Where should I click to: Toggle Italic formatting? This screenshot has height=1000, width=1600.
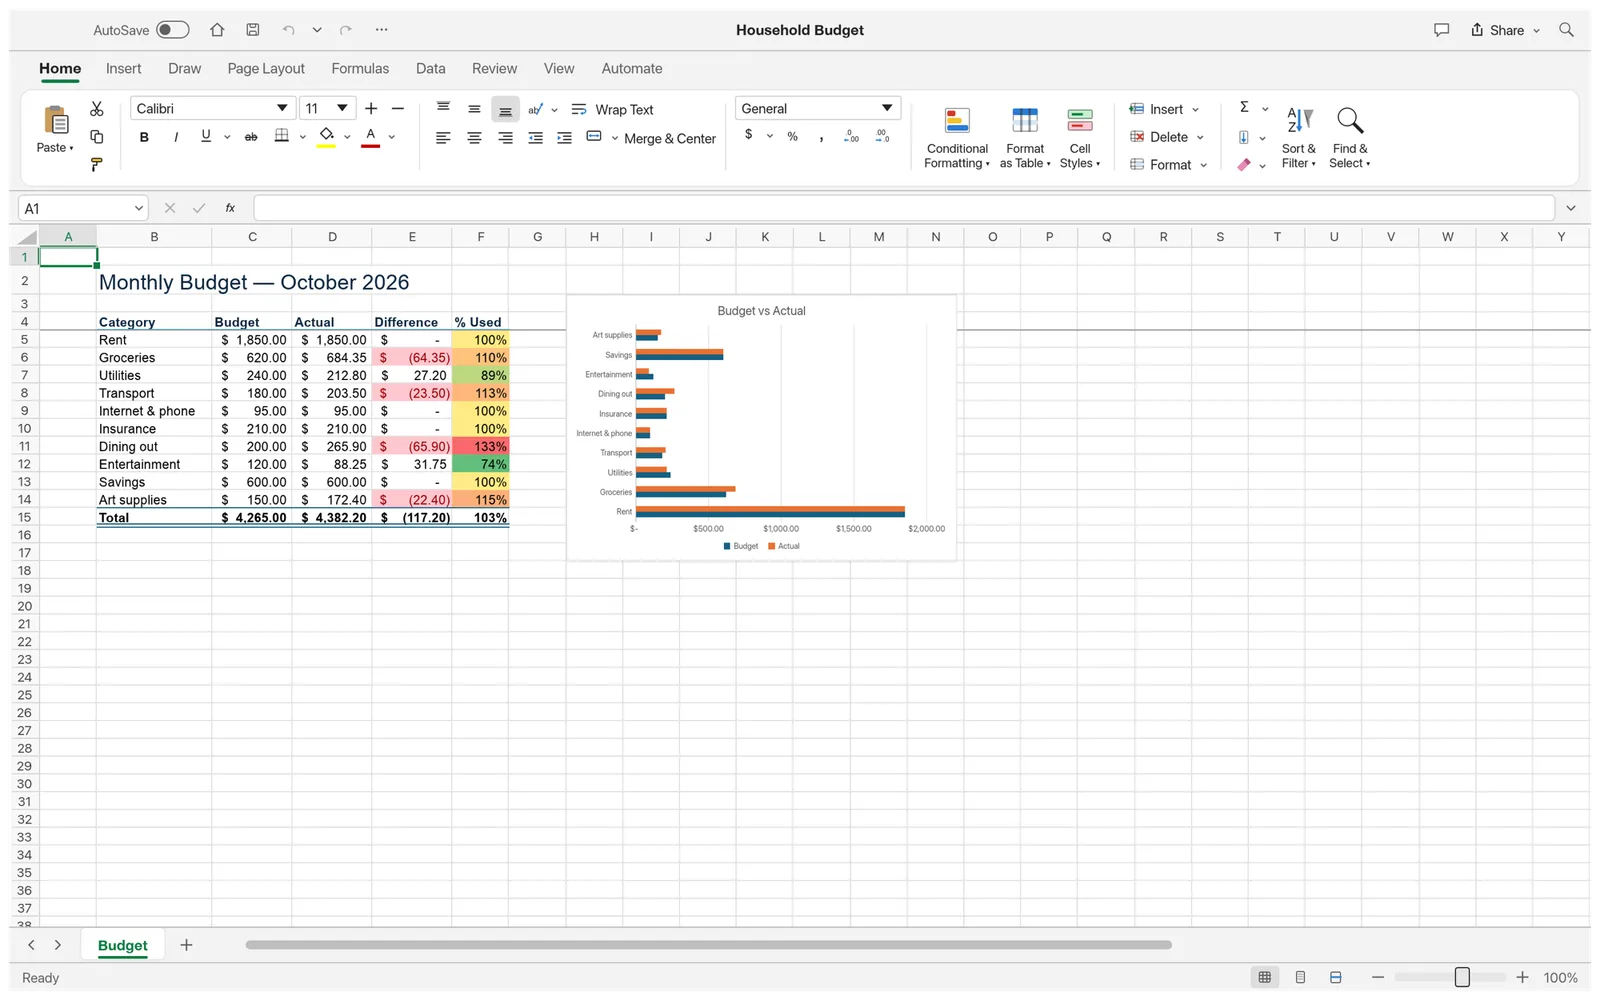click(176, 137)
